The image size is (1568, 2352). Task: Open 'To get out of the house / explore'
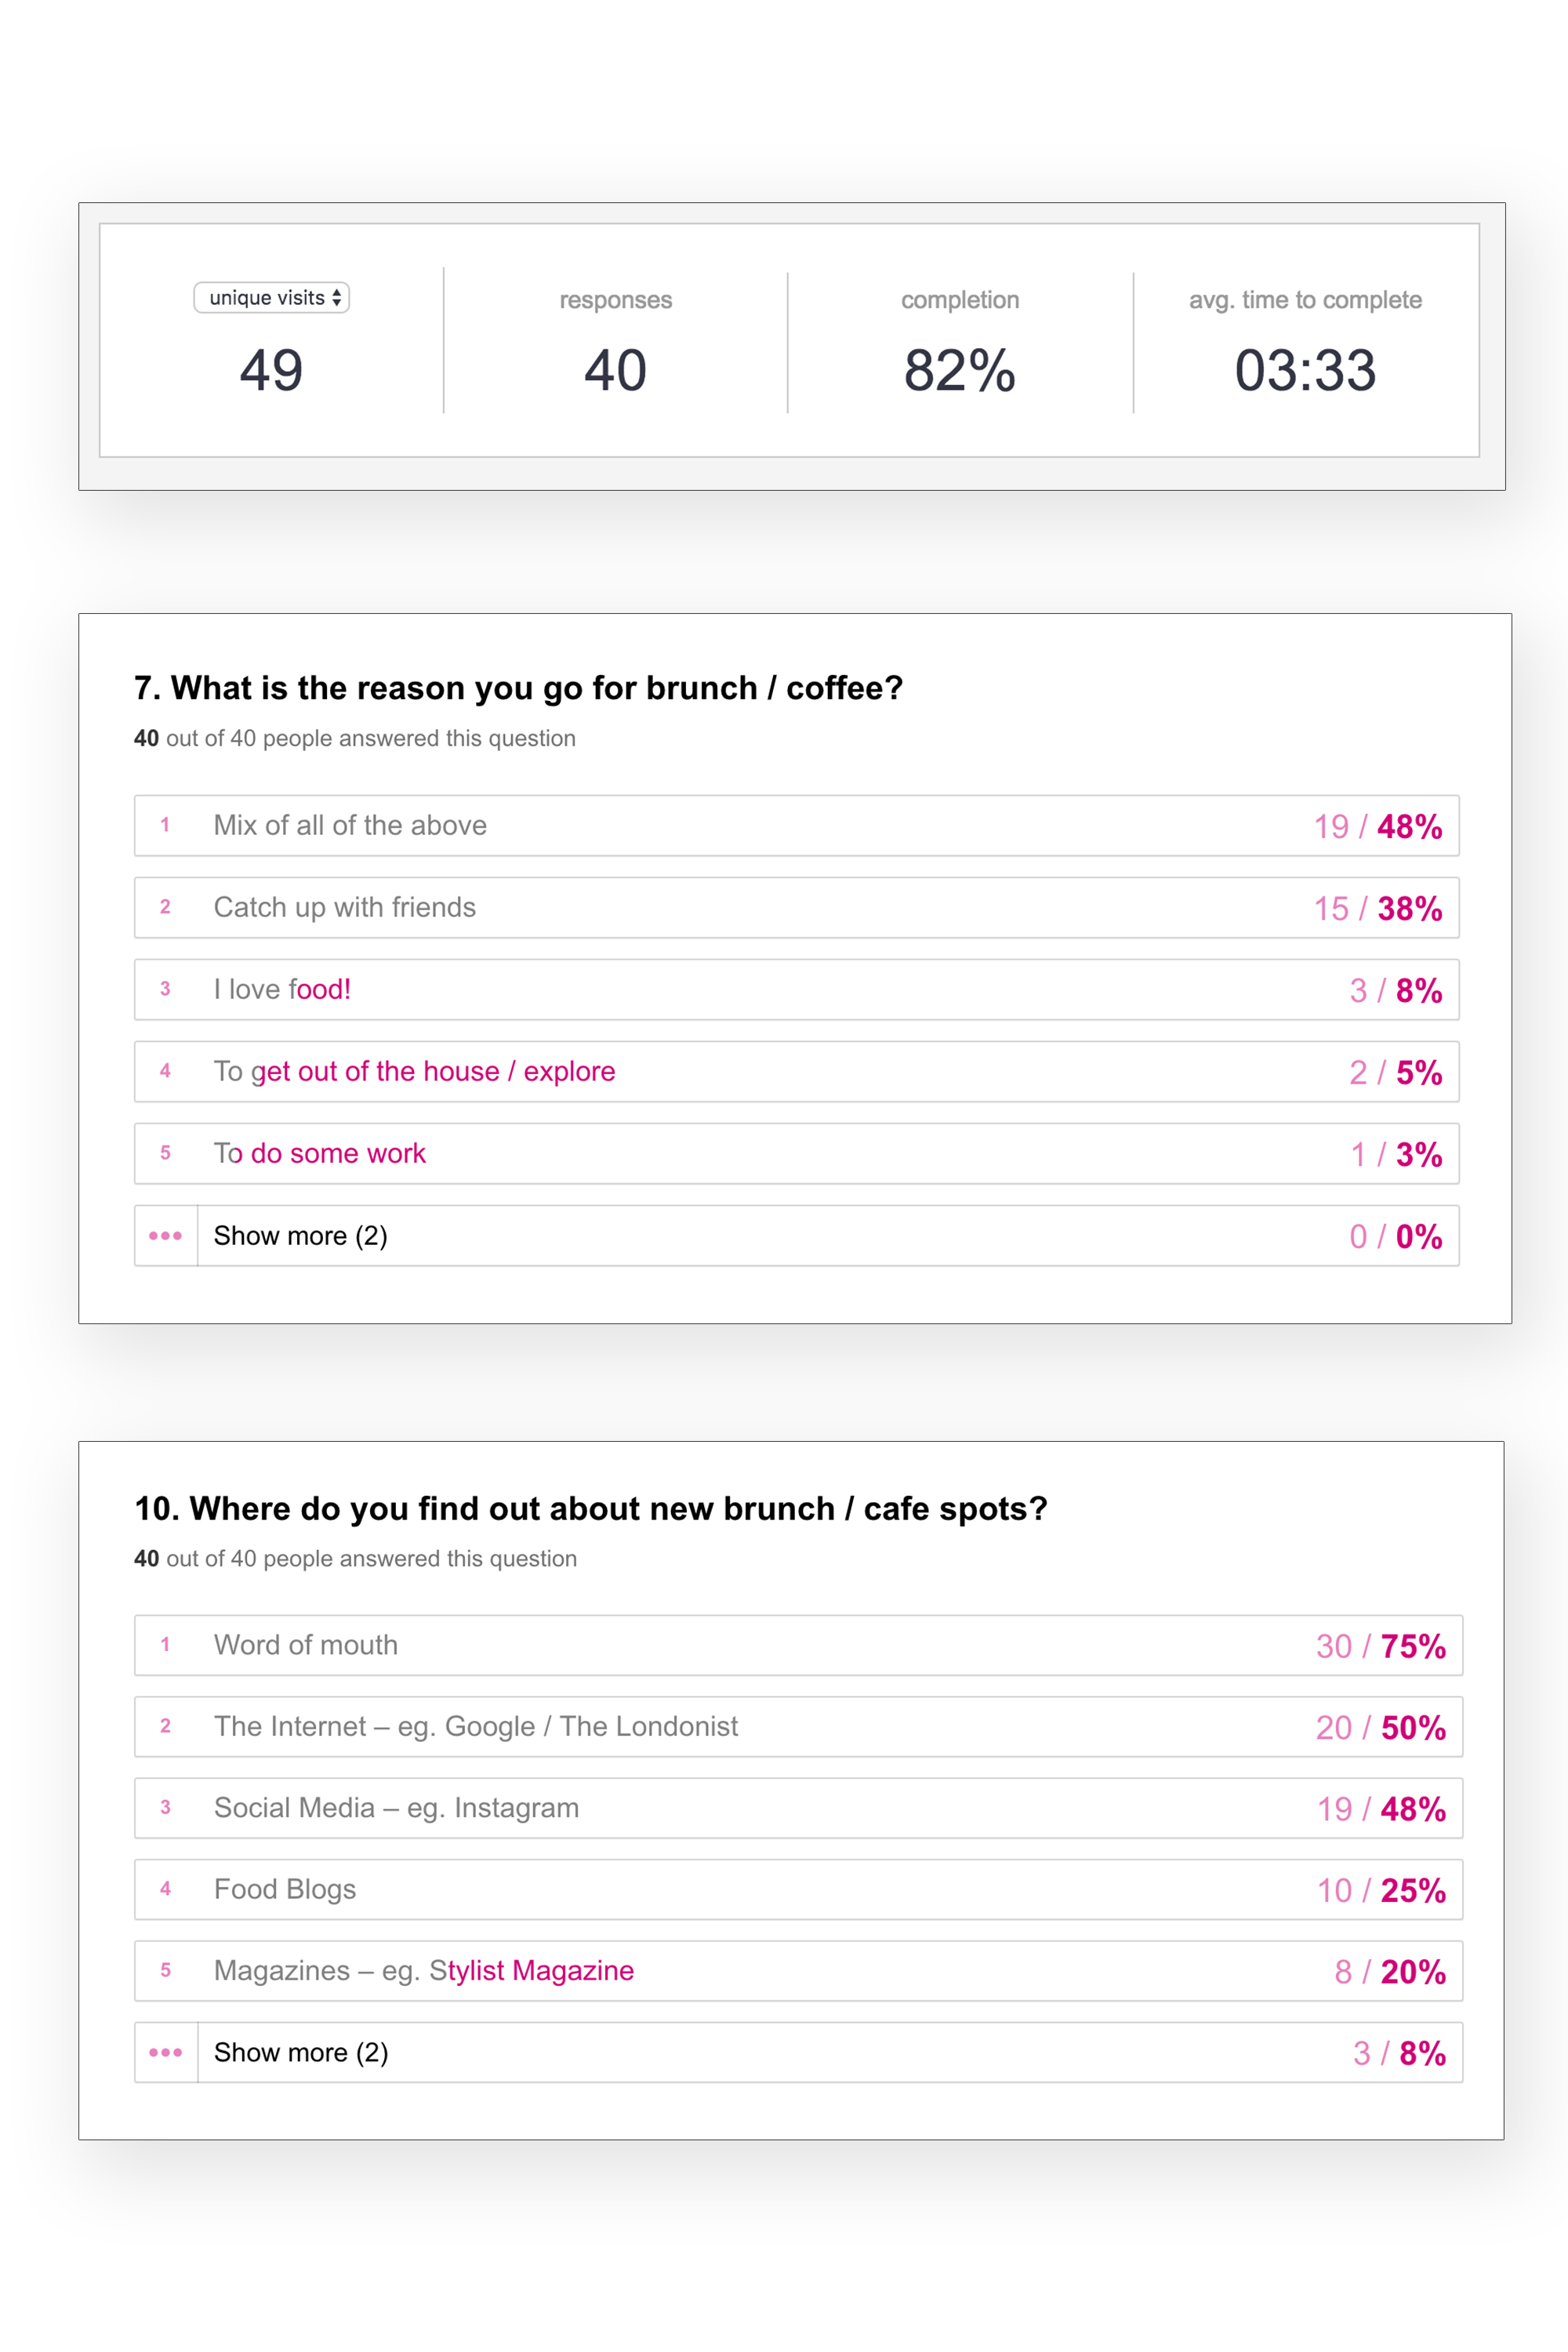coord(414,1072)
